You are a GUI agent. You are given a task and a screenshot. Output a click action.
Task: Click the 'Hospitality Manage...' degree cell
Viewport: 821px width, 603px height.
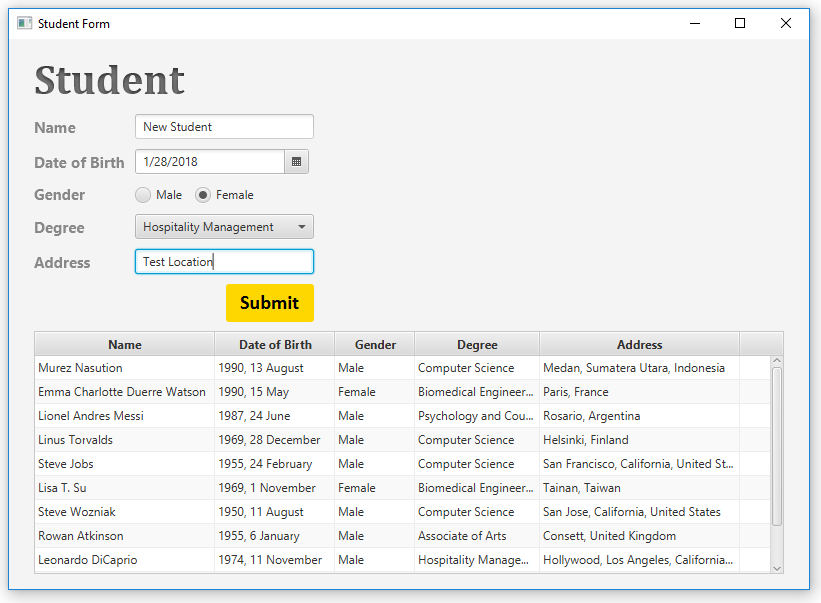[x=477, y=560]
